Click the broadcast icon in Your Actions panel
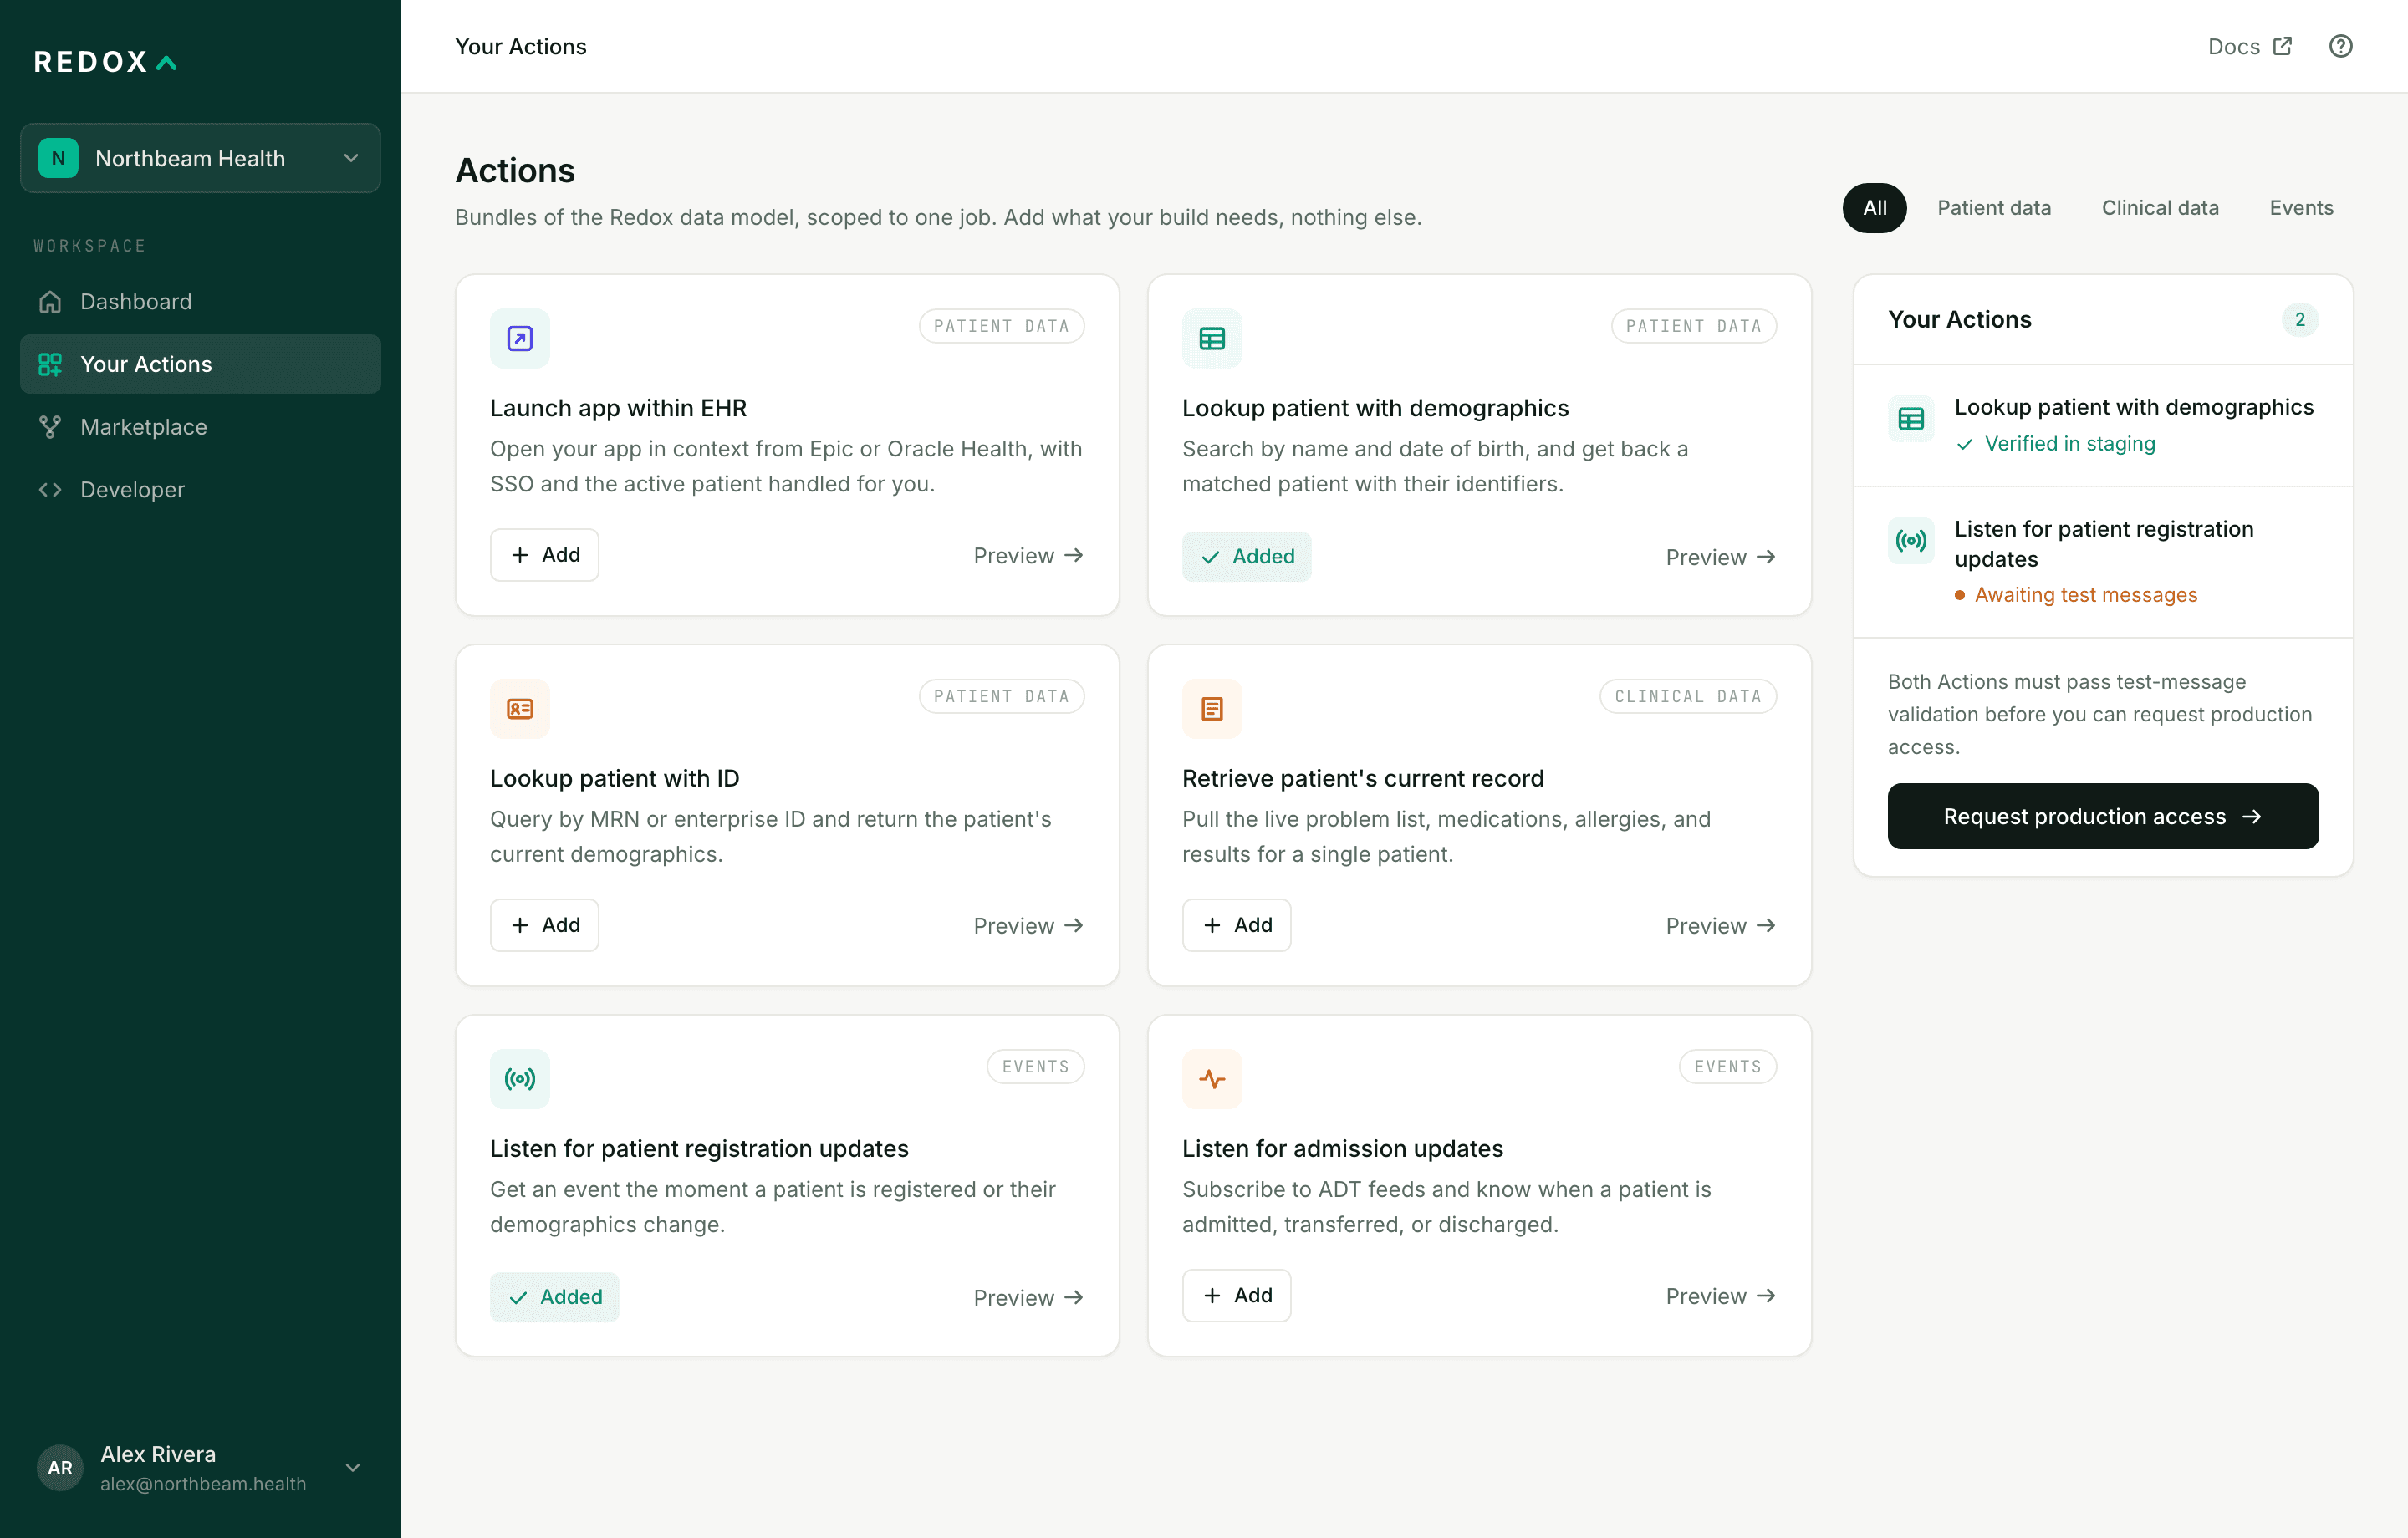 1911,541
